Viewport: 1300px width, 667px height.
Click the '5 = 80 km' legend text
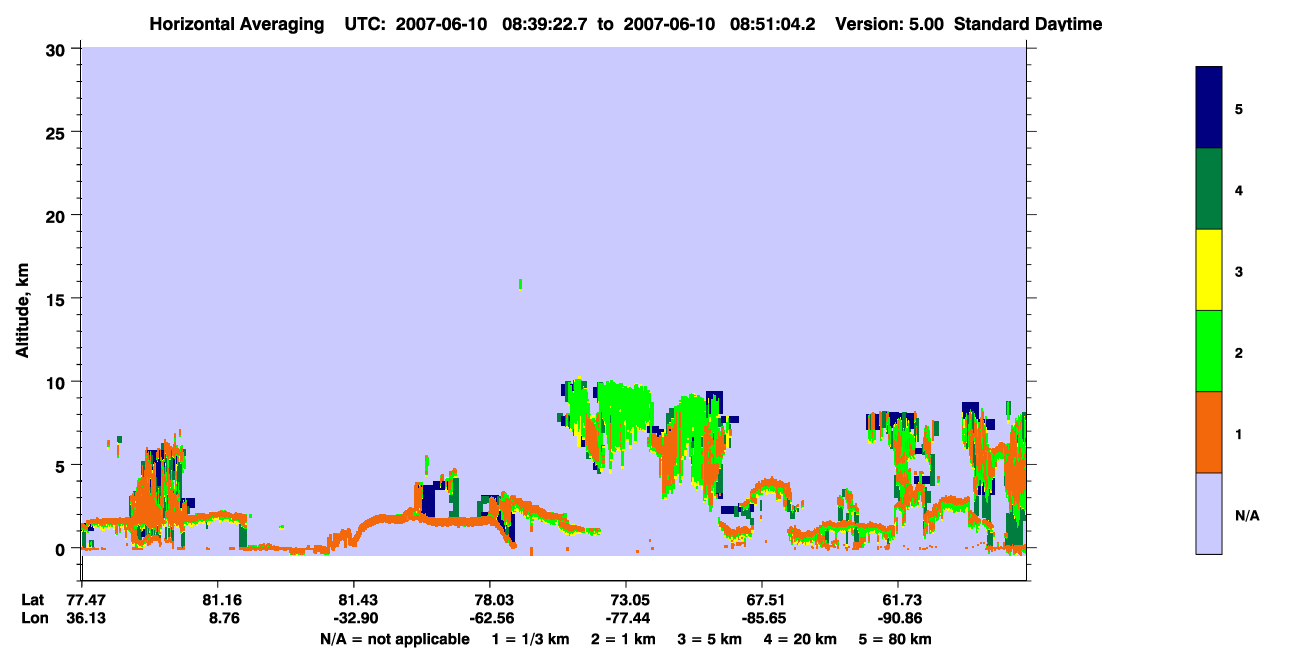click(x=896, y=639)
